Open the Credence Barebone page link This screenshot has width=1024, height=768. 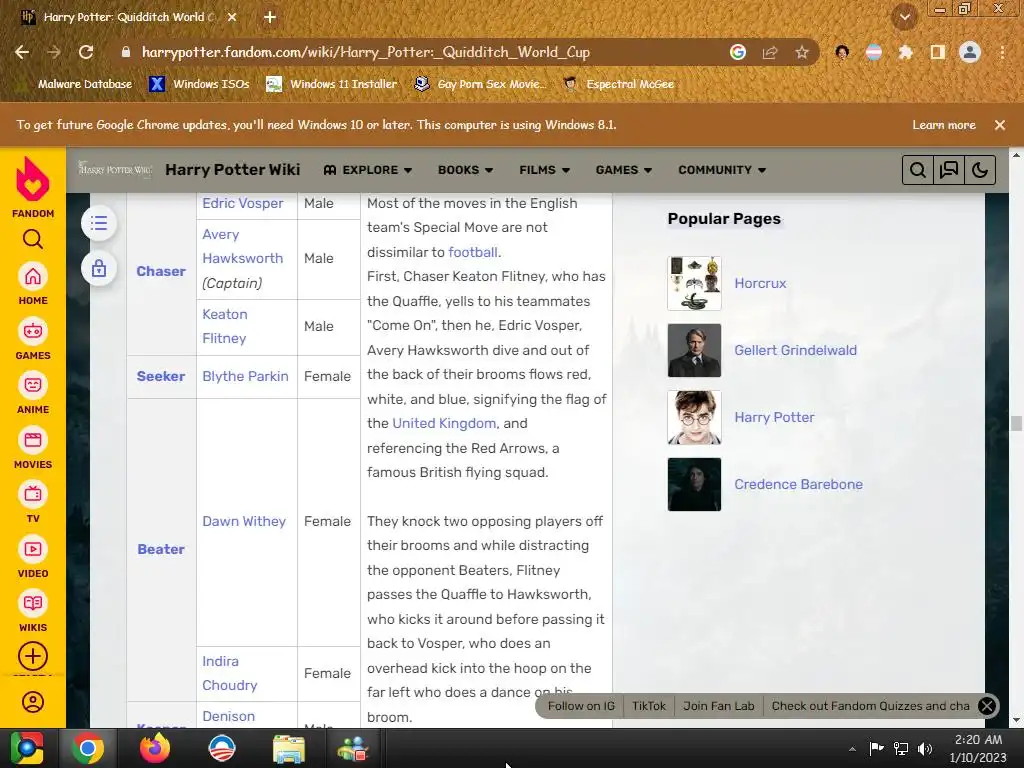(x=798, y=484)
